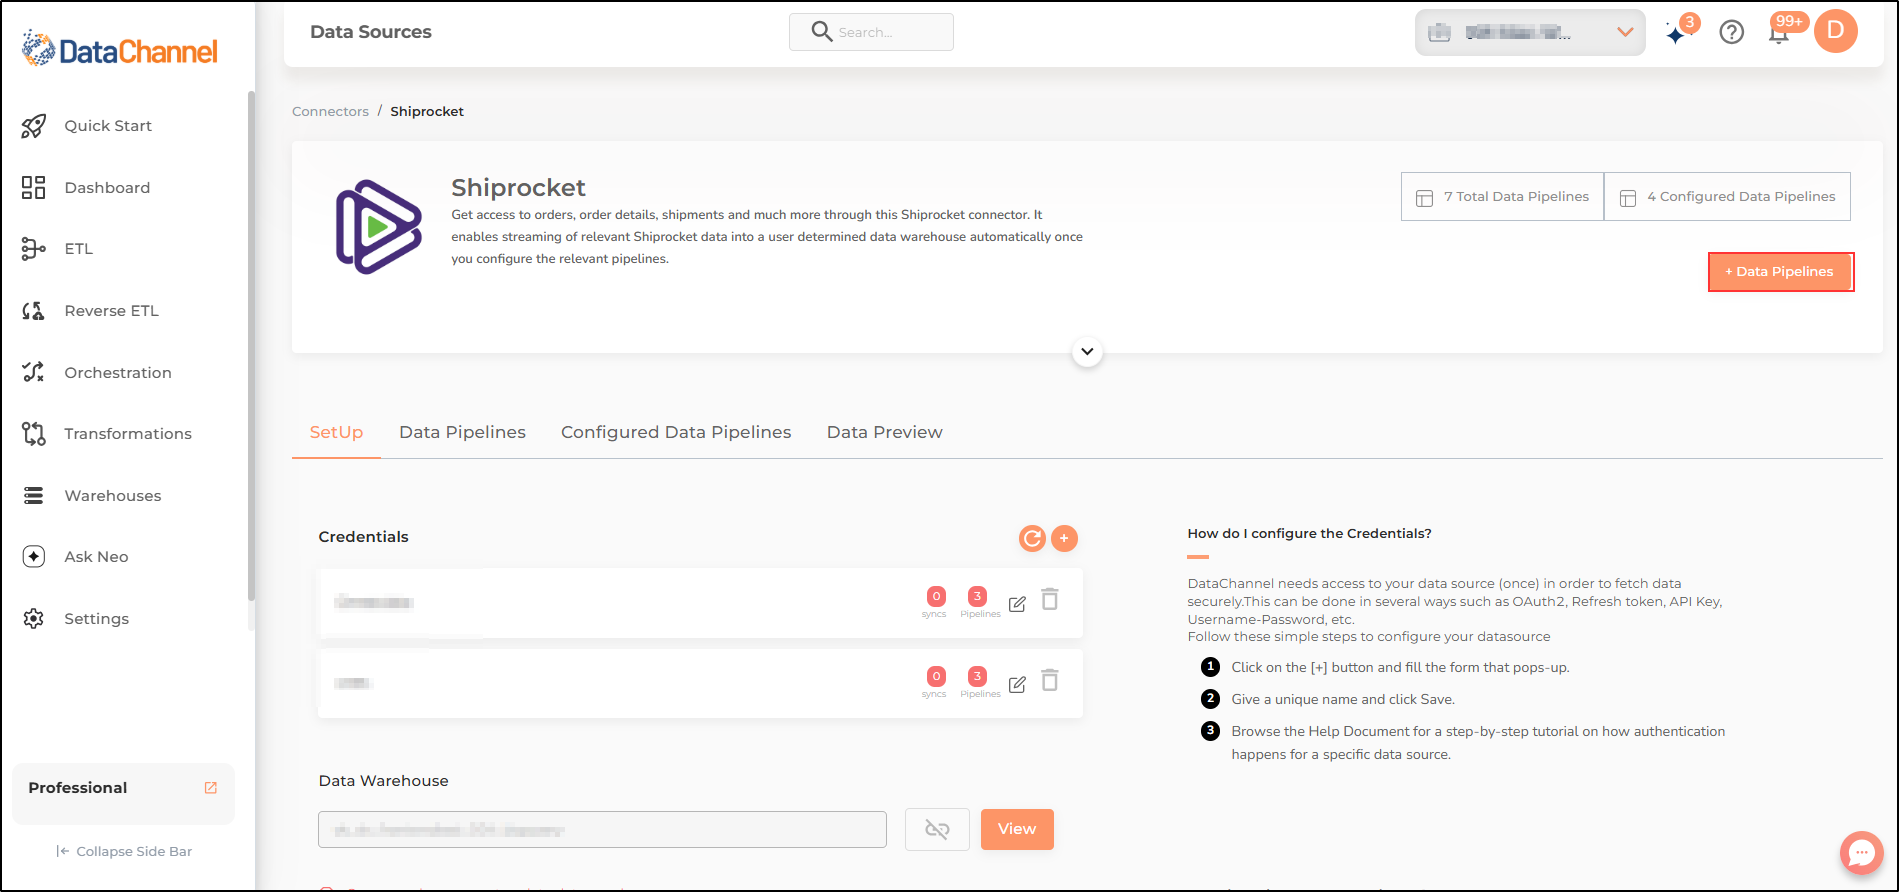This screenshot has height=892, width=1899.
Task: Click the Warehouses stack icon
Action: click(x=34, y=496)
